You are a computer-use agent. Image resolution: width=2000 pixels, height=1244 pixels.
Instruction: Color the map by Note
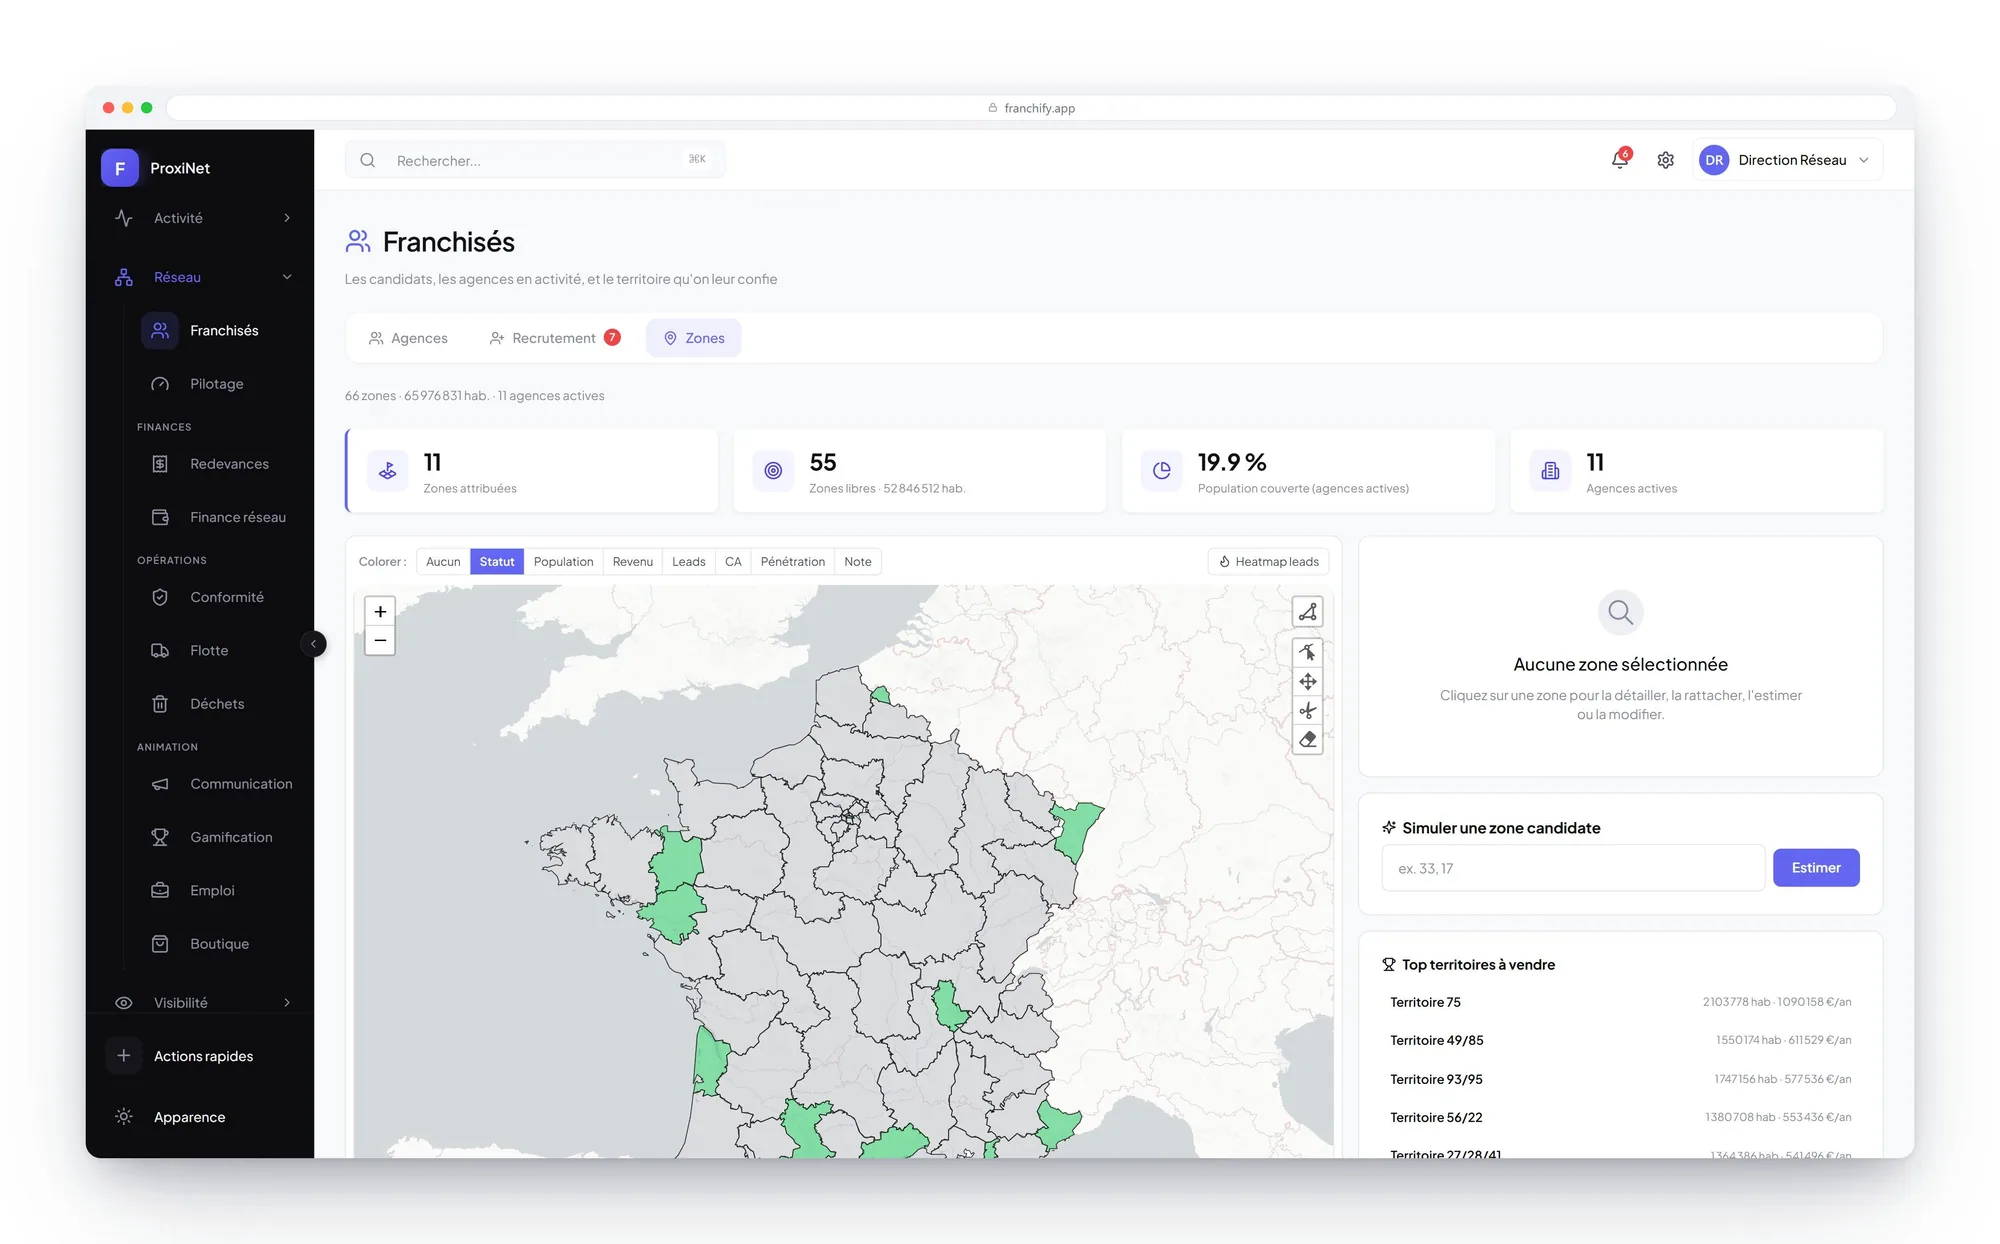click(858, 562)
